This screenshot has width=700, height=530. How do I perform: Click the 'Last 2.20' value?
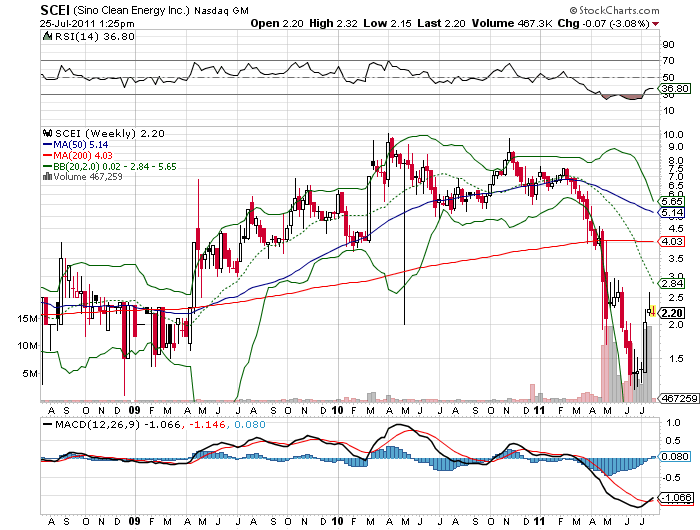pyautogui.click(x=442, y=23)
